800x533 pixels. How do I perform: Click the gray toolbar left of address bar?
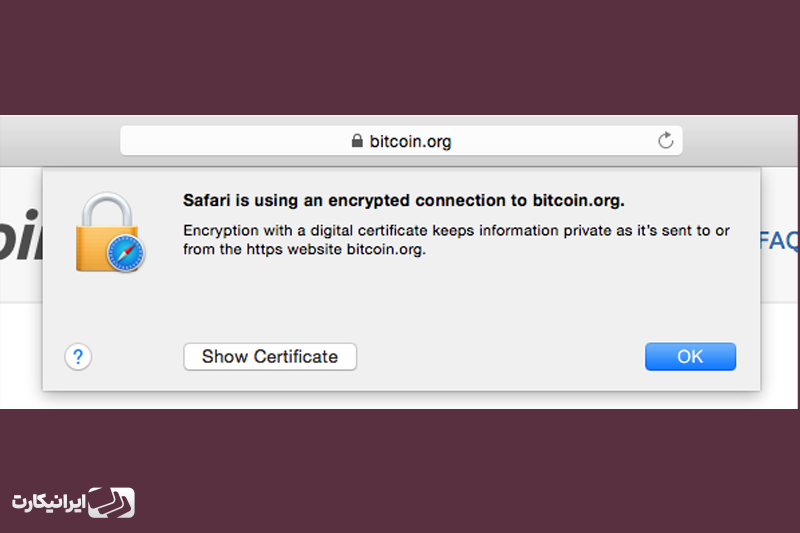tap(60, 141)
